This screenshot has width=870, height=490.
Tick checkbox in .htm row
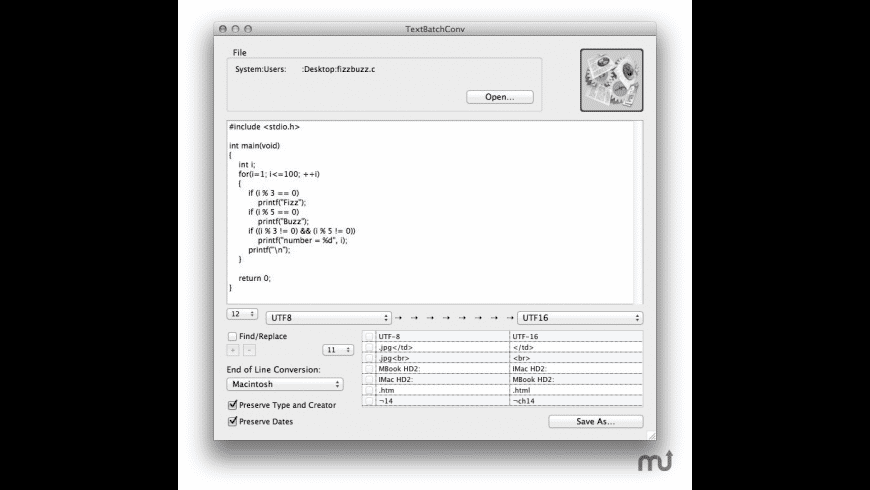[x=369, y=390]
